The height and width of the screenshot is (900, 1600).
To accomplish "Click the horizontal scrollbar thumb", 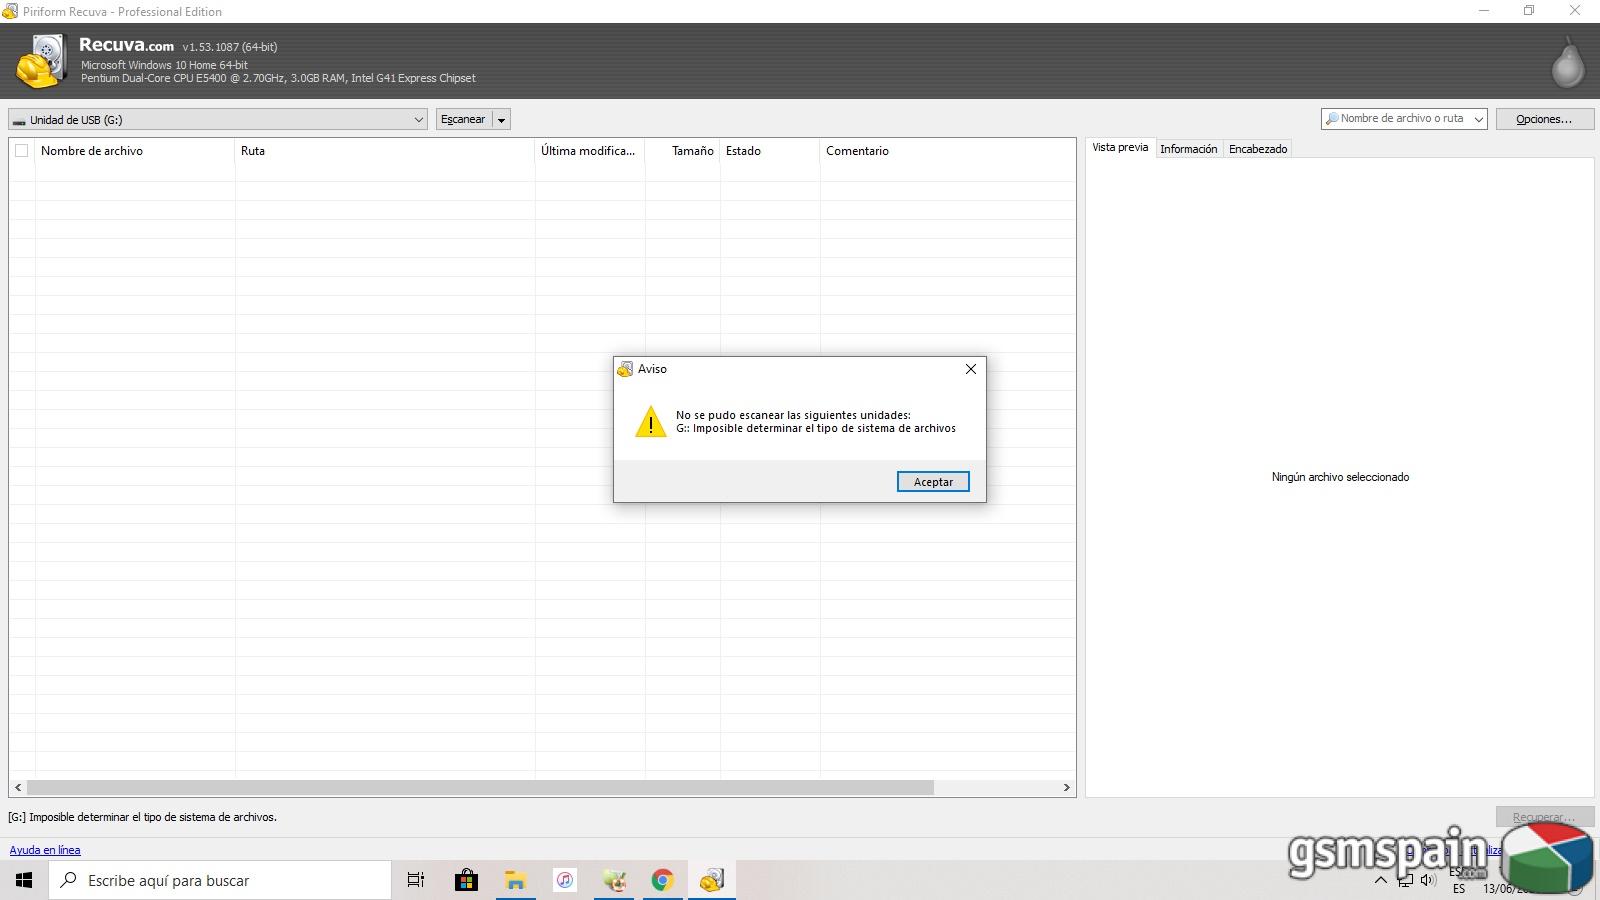I will pyautogui.click(x=480, y=788).
